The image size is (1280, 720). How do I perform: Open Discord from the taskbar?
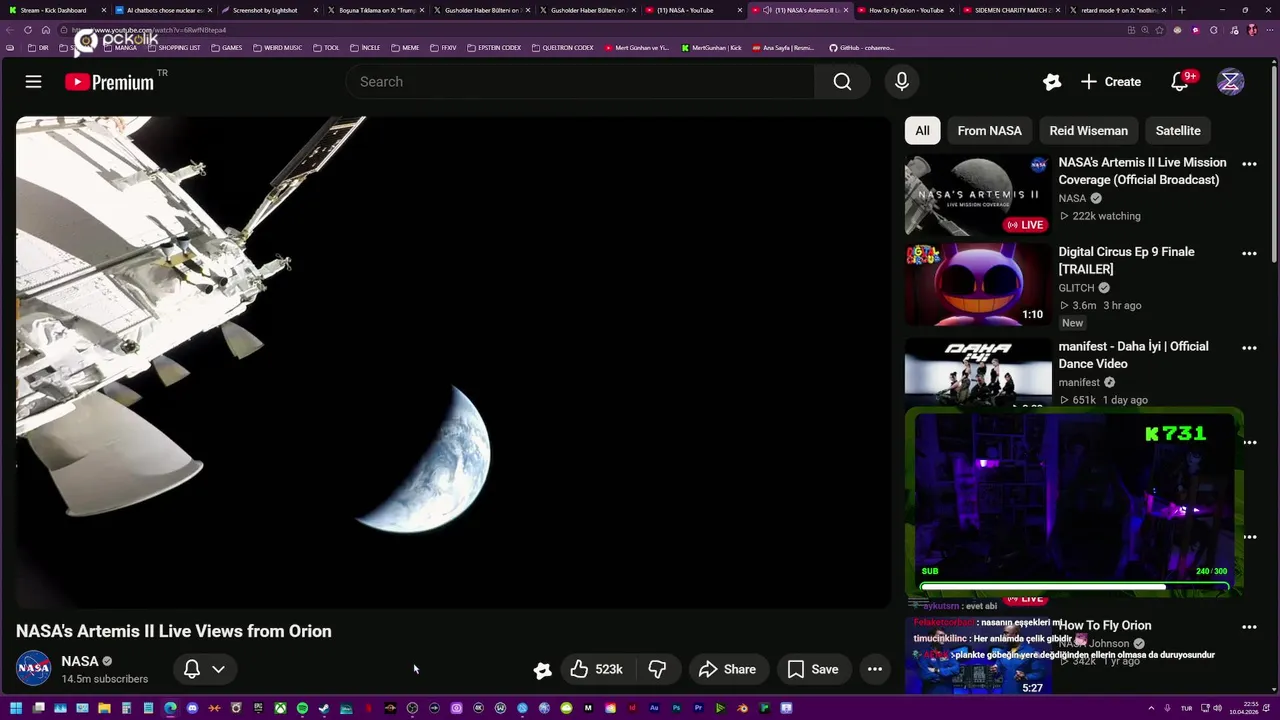[192, 708]
